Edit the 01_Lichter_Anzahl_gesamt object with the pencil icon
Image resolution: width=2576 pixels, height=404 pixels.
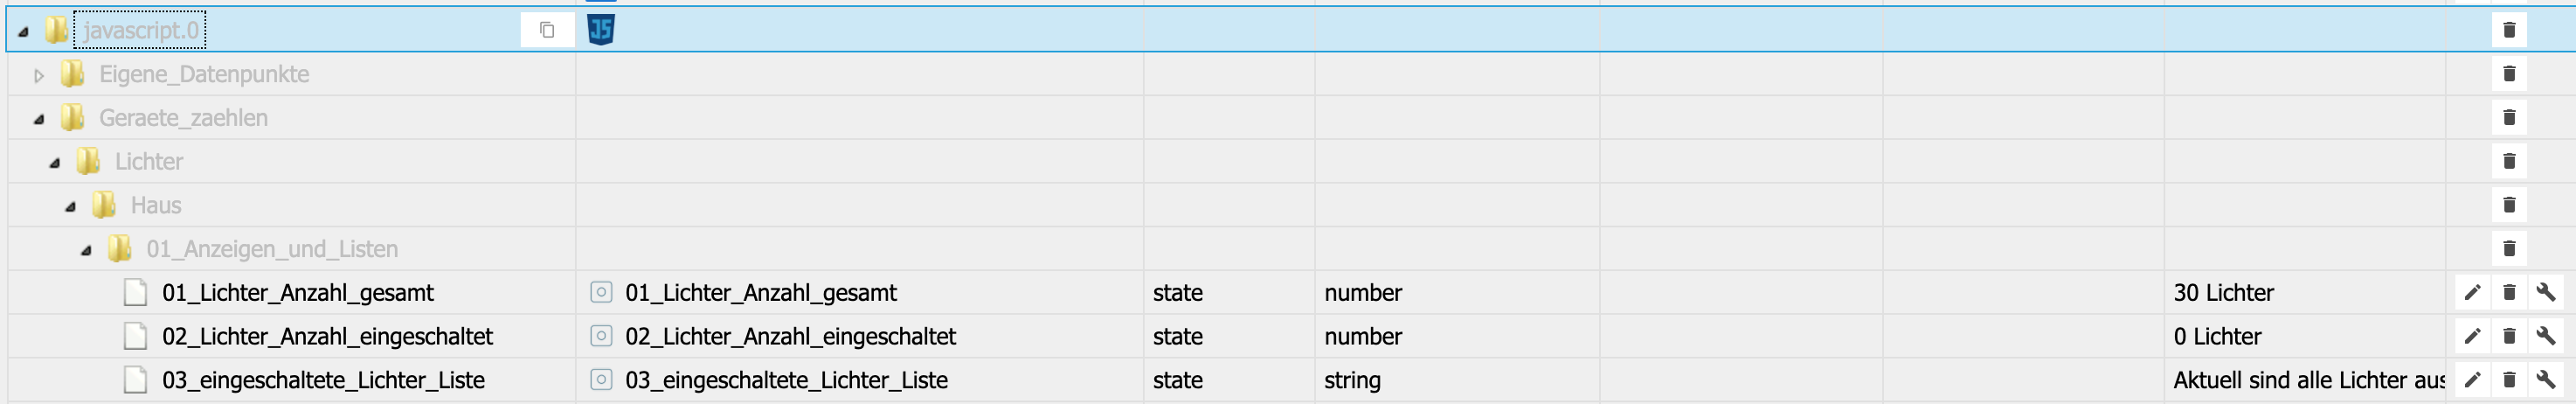tap(2472, 293)
